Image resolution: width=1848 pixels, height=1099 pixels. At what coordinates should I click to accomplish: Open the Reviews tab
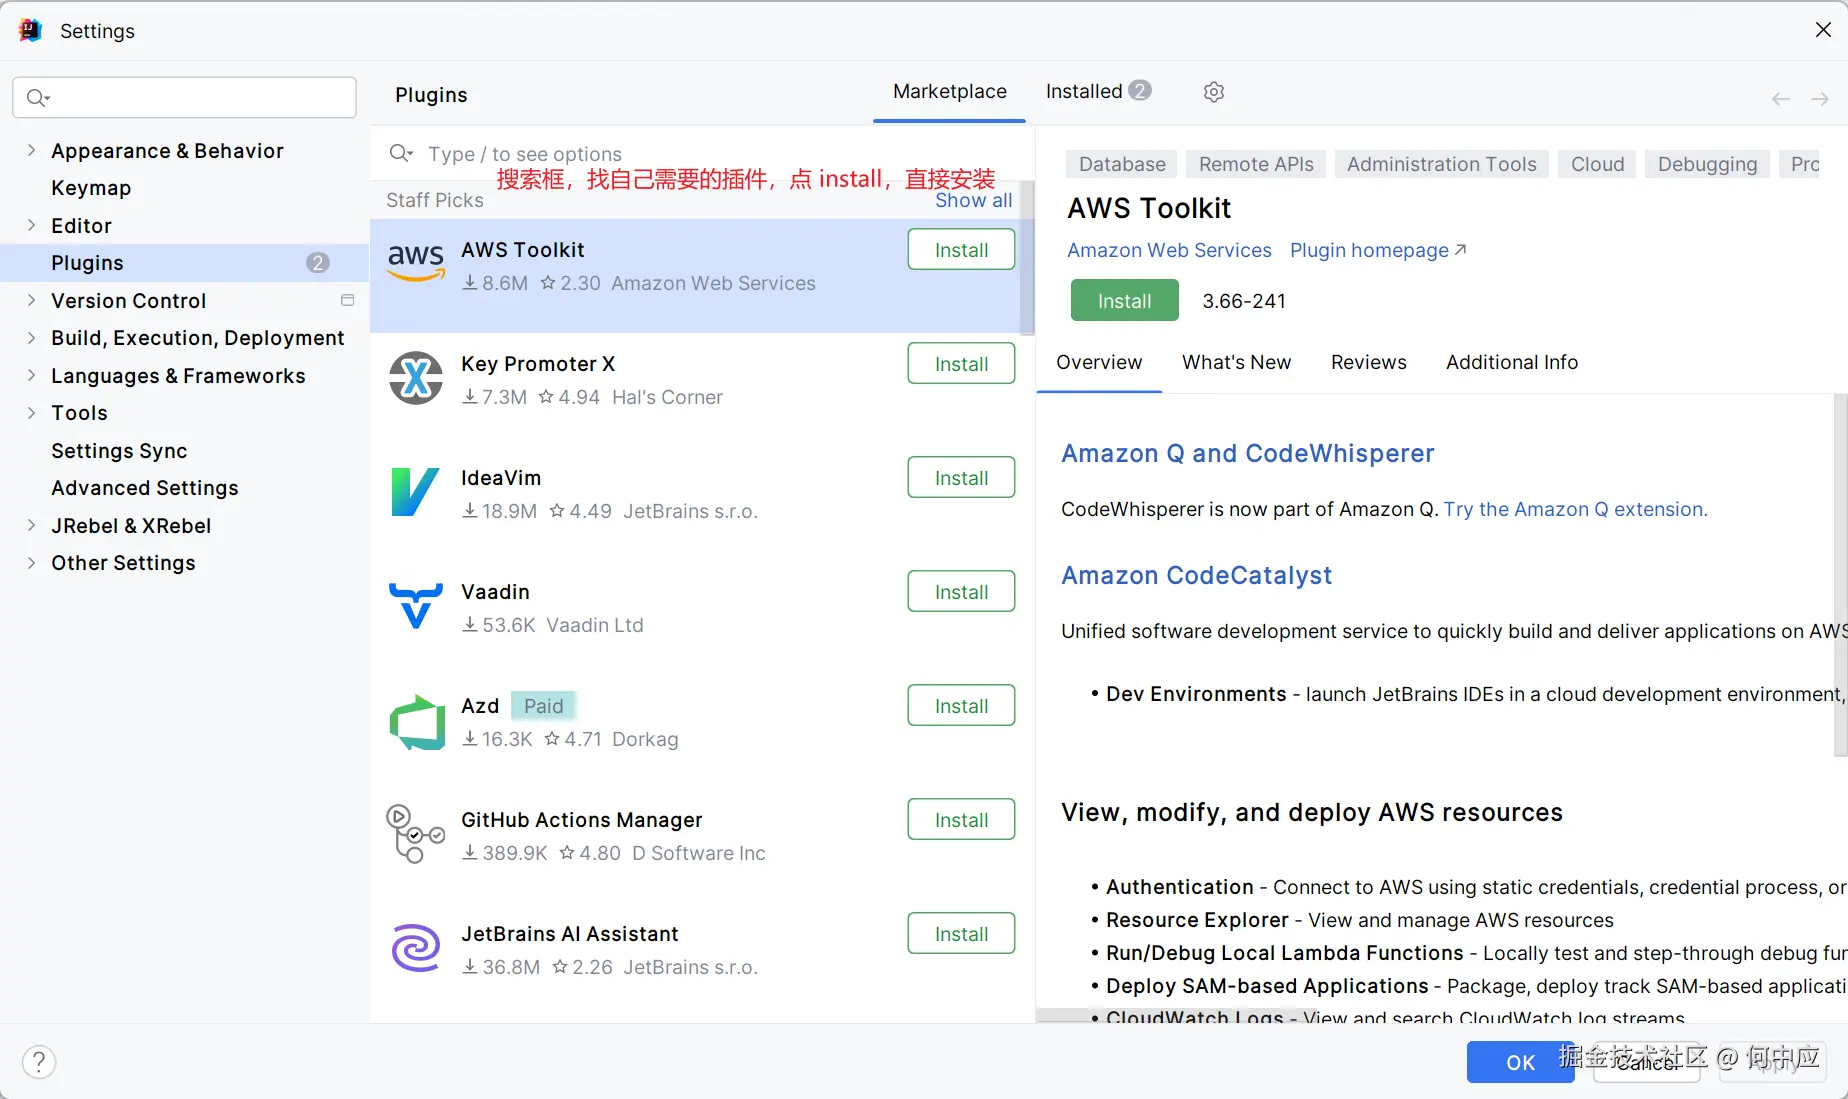1368,362
